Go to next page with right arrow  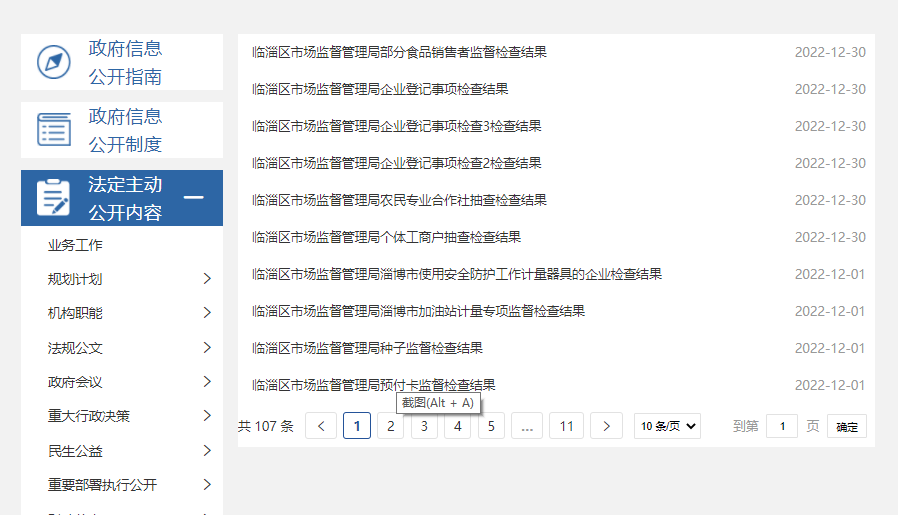(606, 426)
